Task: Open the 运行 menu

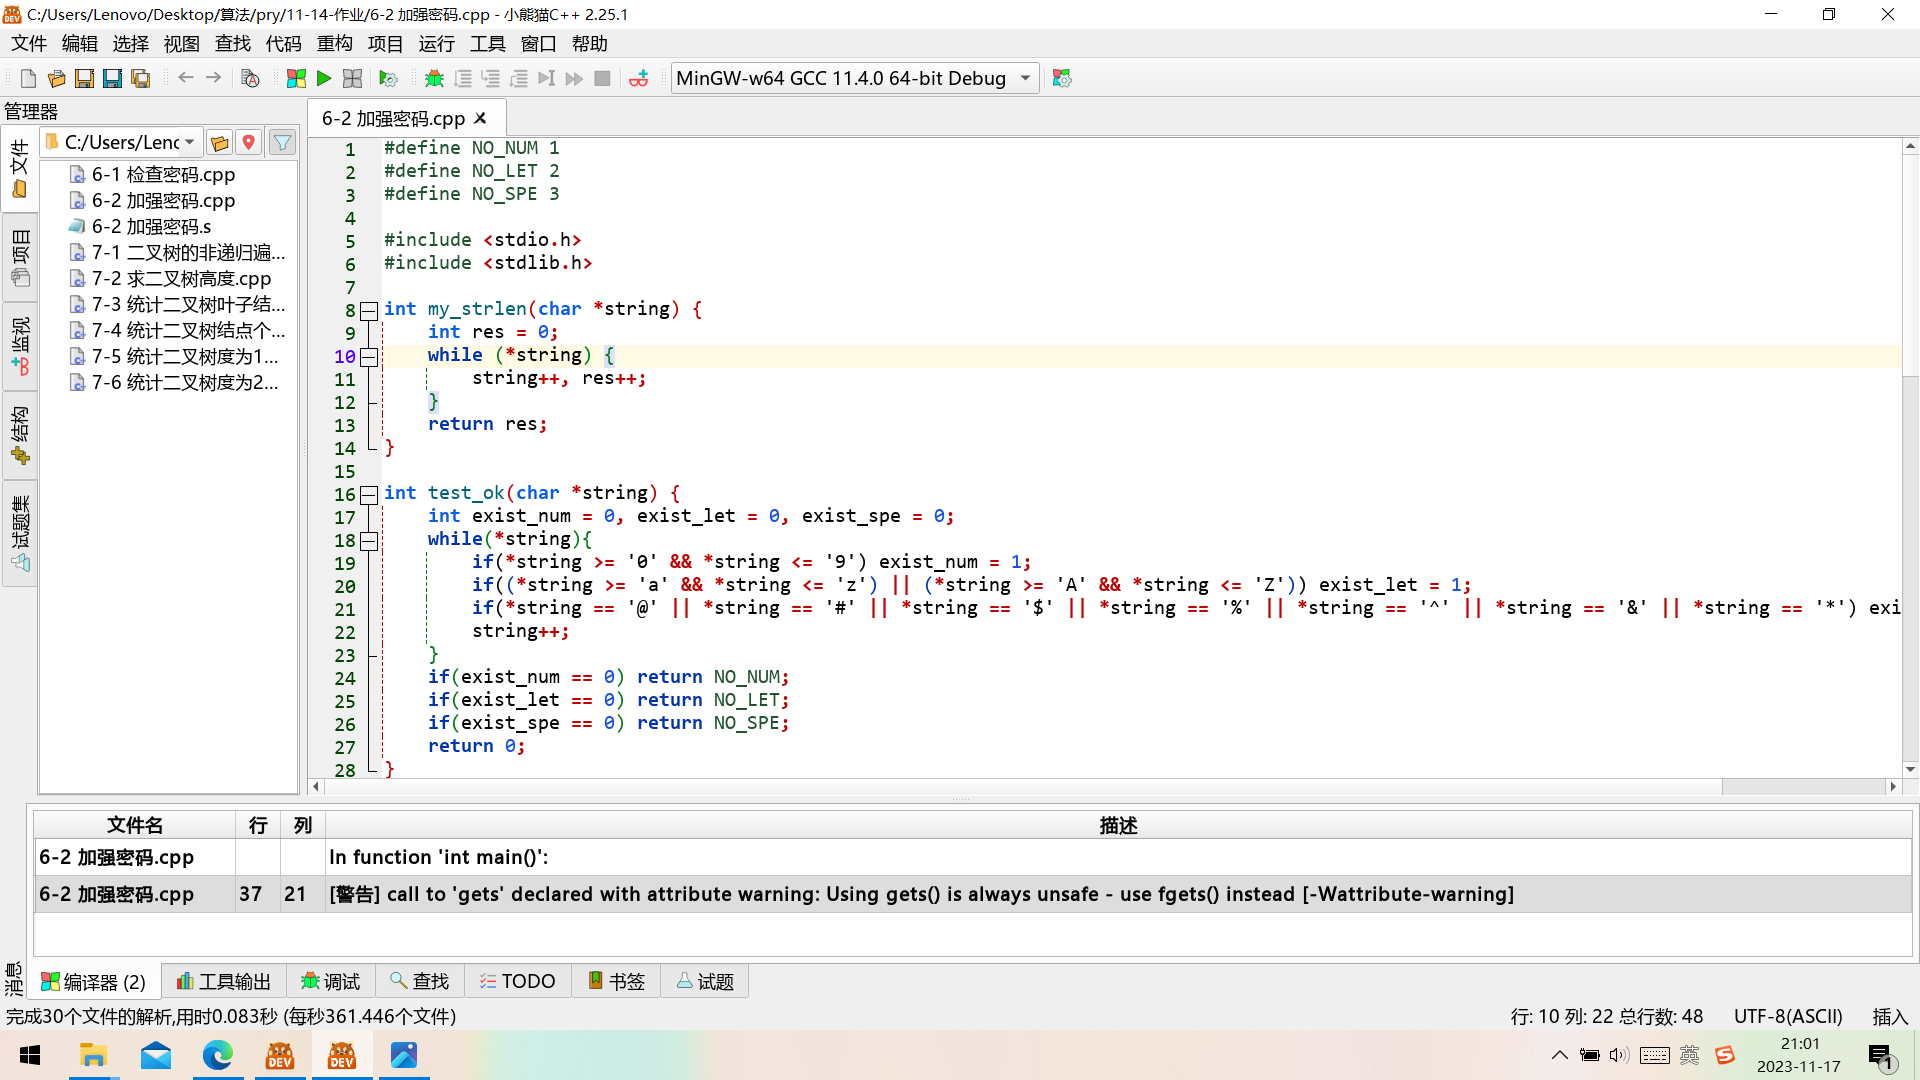Action: (436, 43)
